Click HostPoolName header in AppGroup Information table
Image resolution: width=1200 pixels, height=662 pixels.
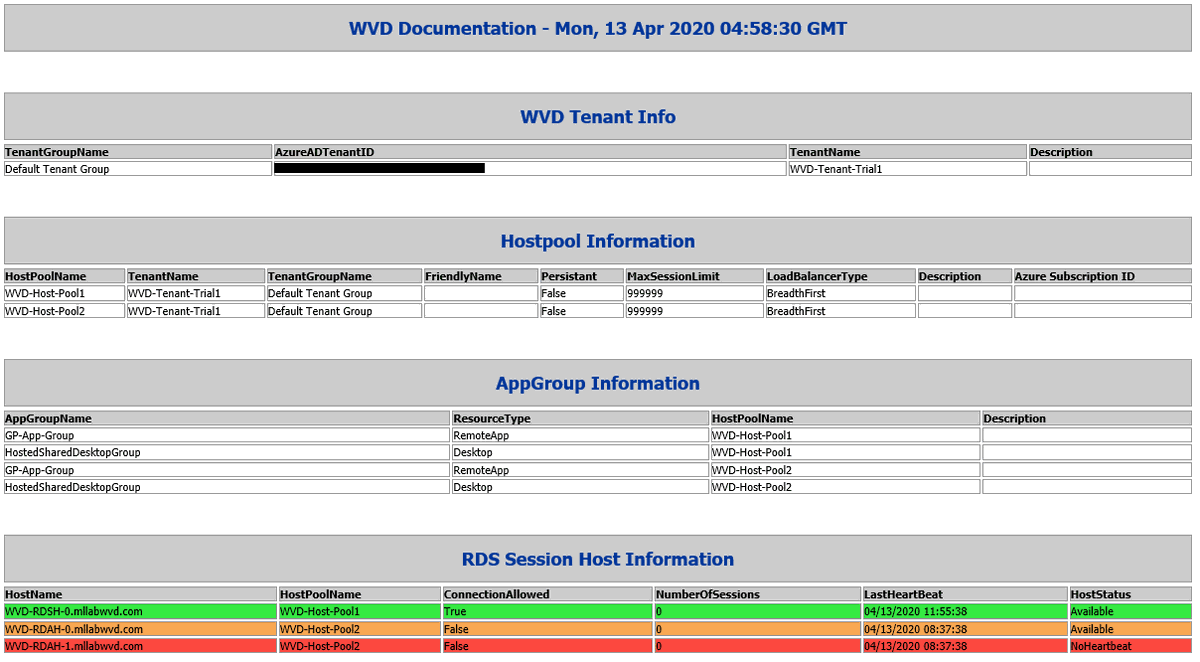845,418
